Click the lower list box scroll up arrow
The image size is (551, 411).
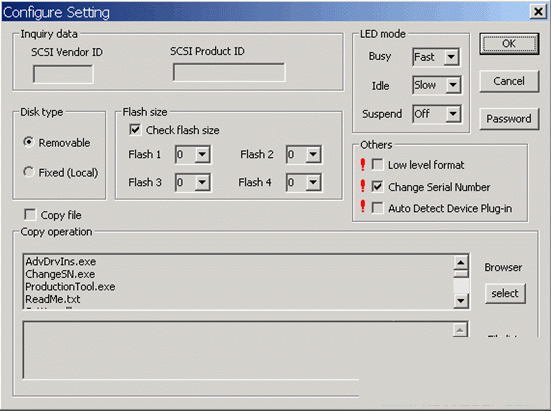point(460,330)
